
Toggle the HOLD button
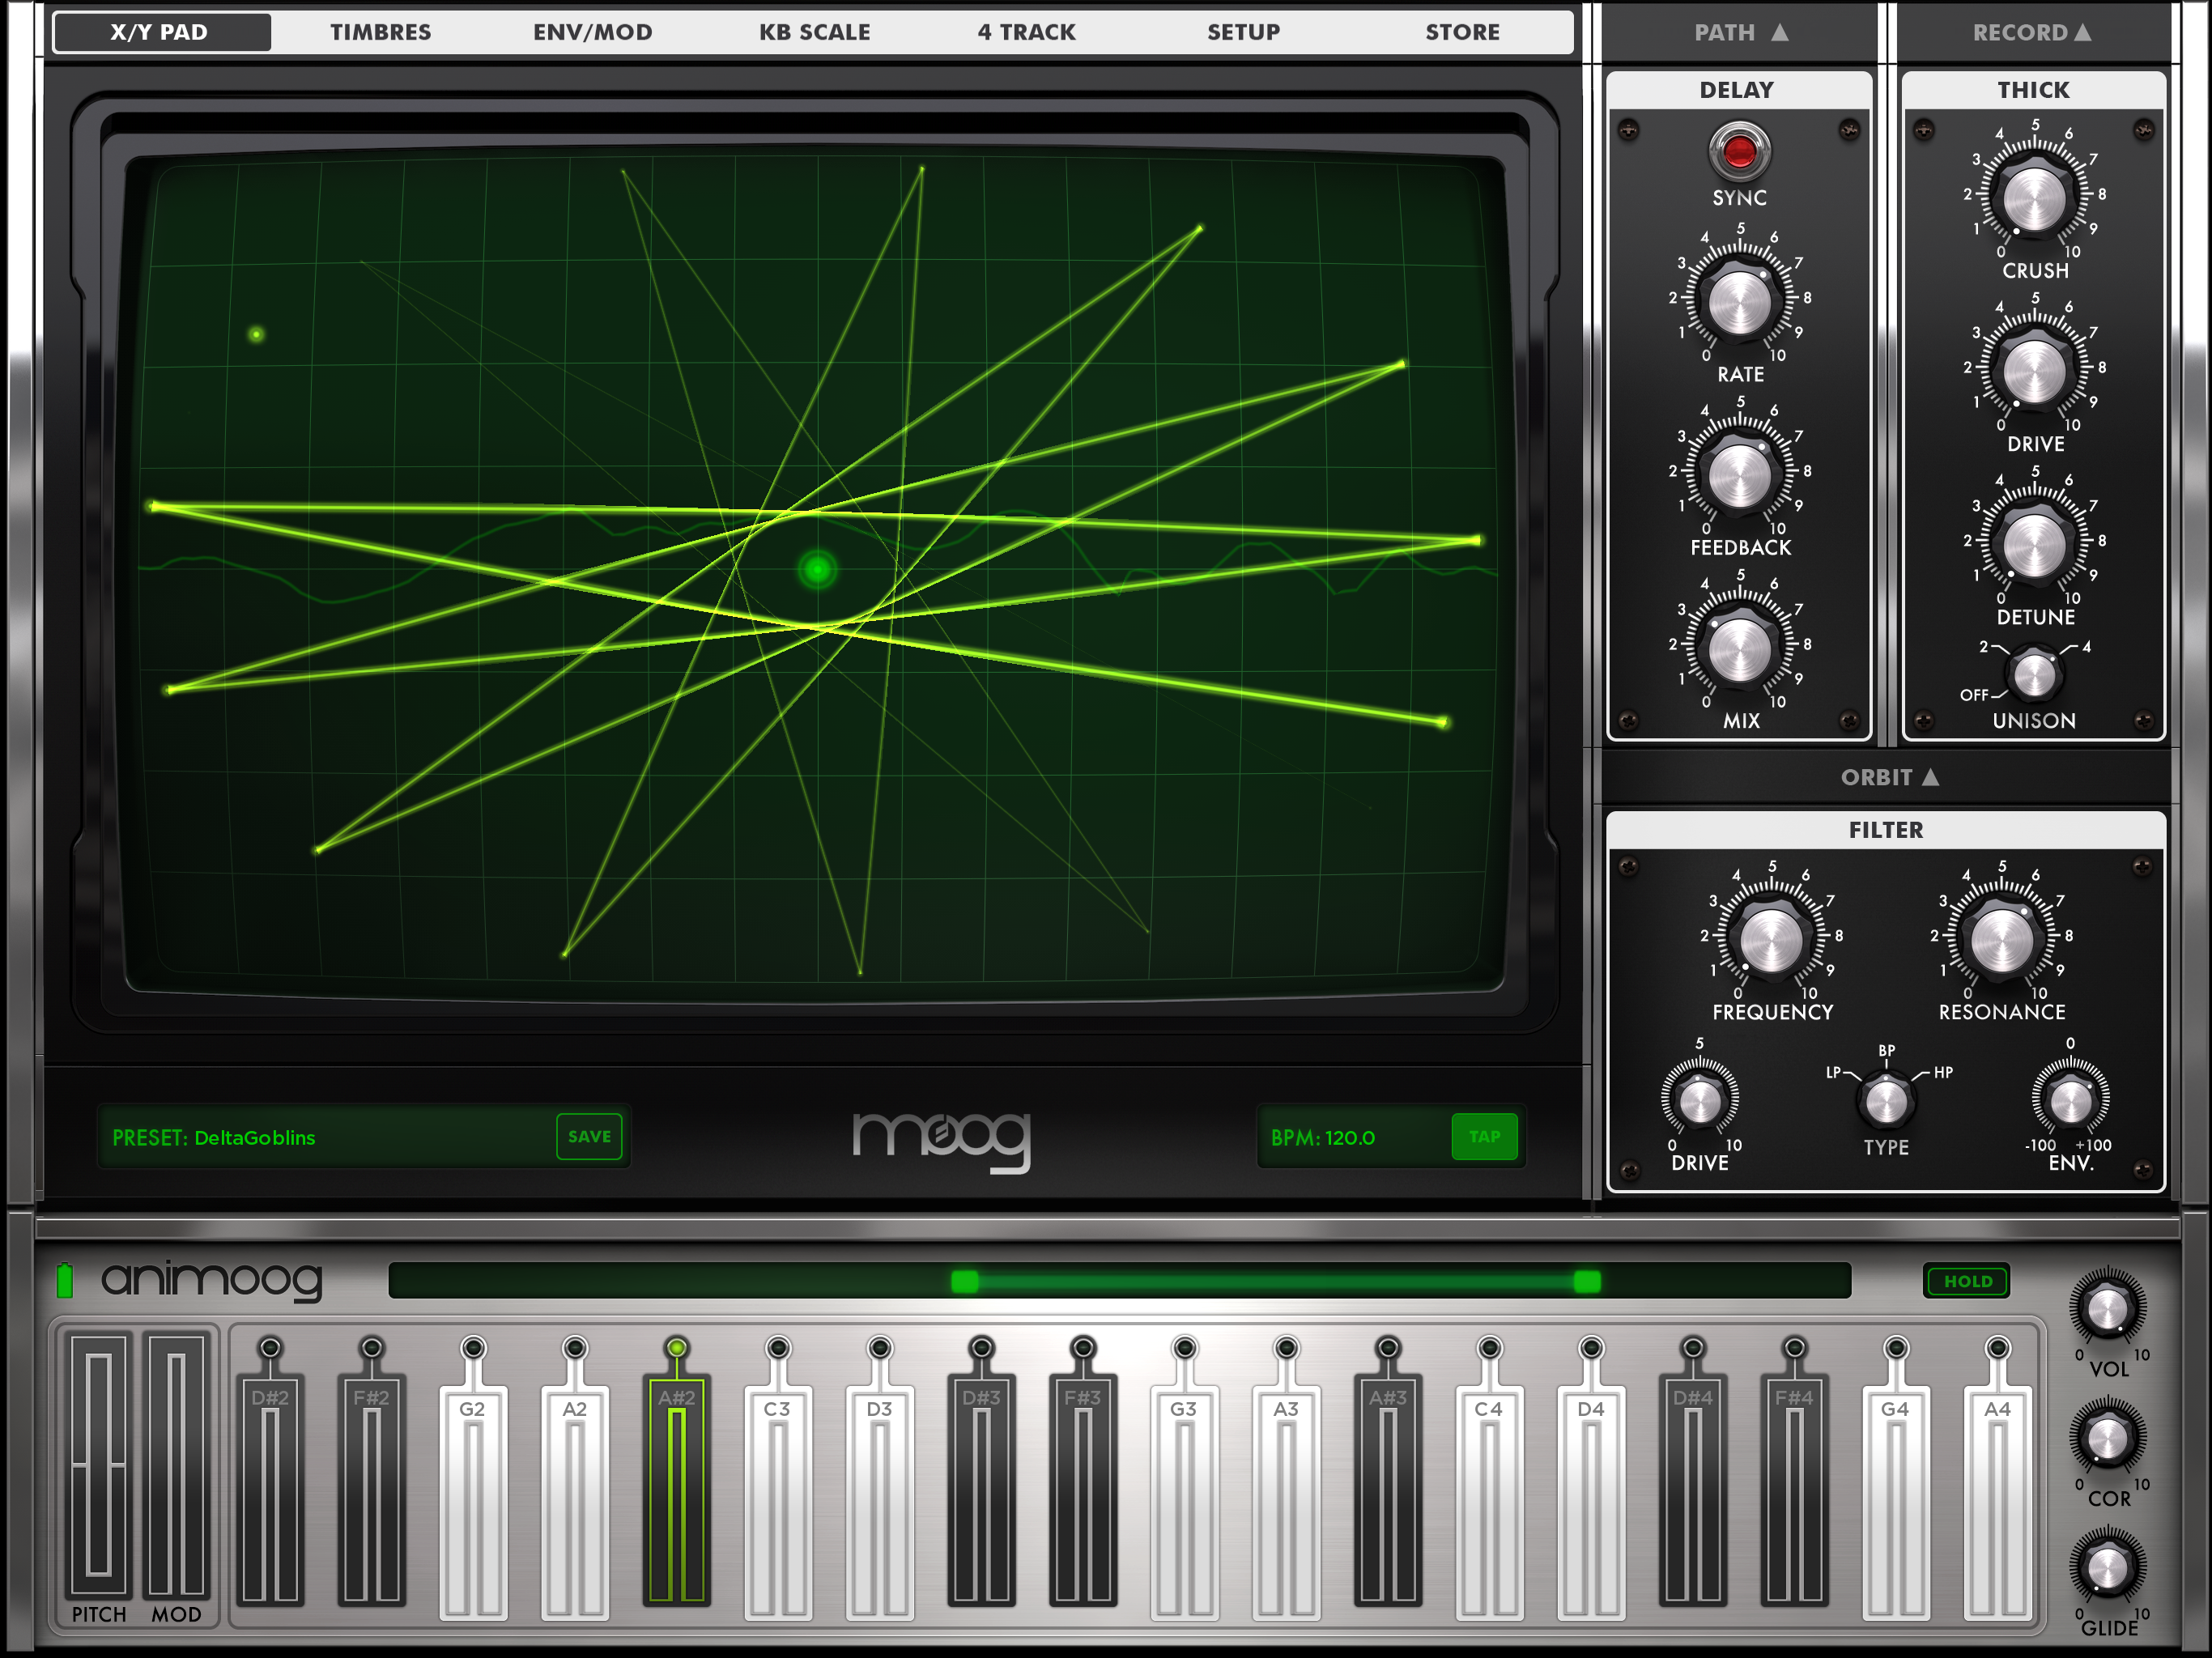[1967, 1281]
